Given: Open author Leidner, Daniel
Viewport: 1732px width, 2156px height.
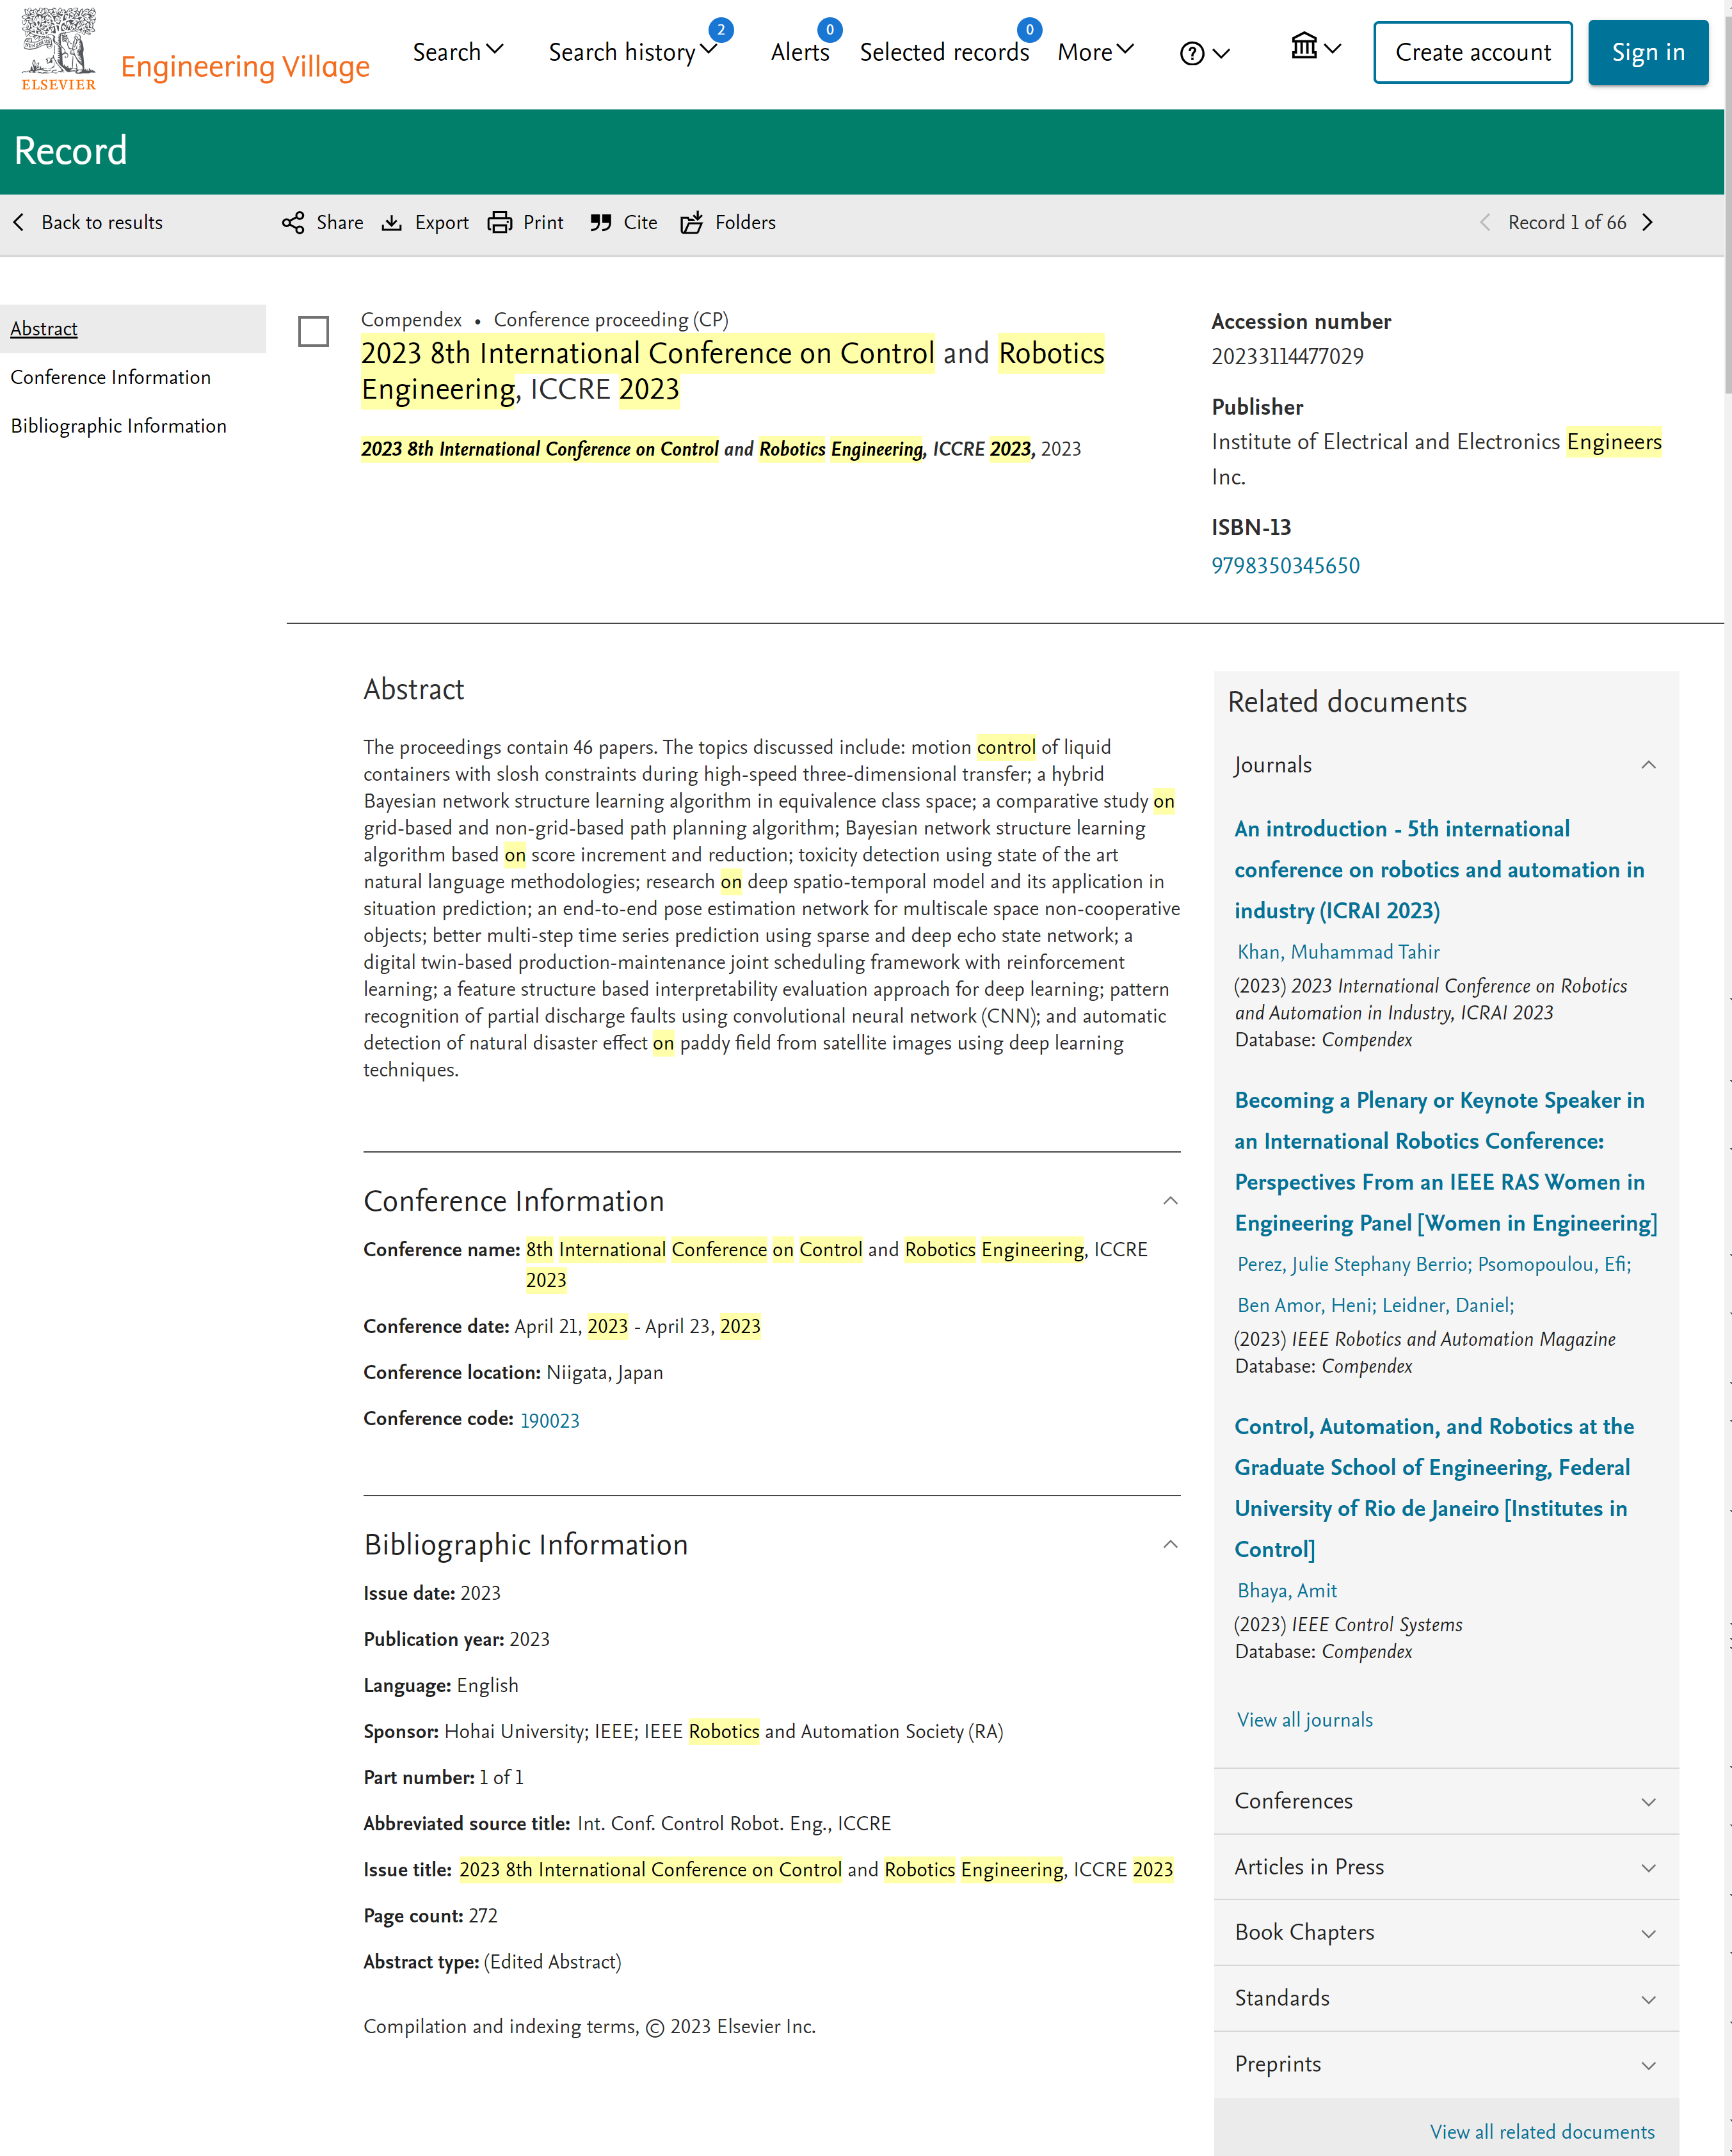Looking at the screenshot, I should click(1447, 1305).
